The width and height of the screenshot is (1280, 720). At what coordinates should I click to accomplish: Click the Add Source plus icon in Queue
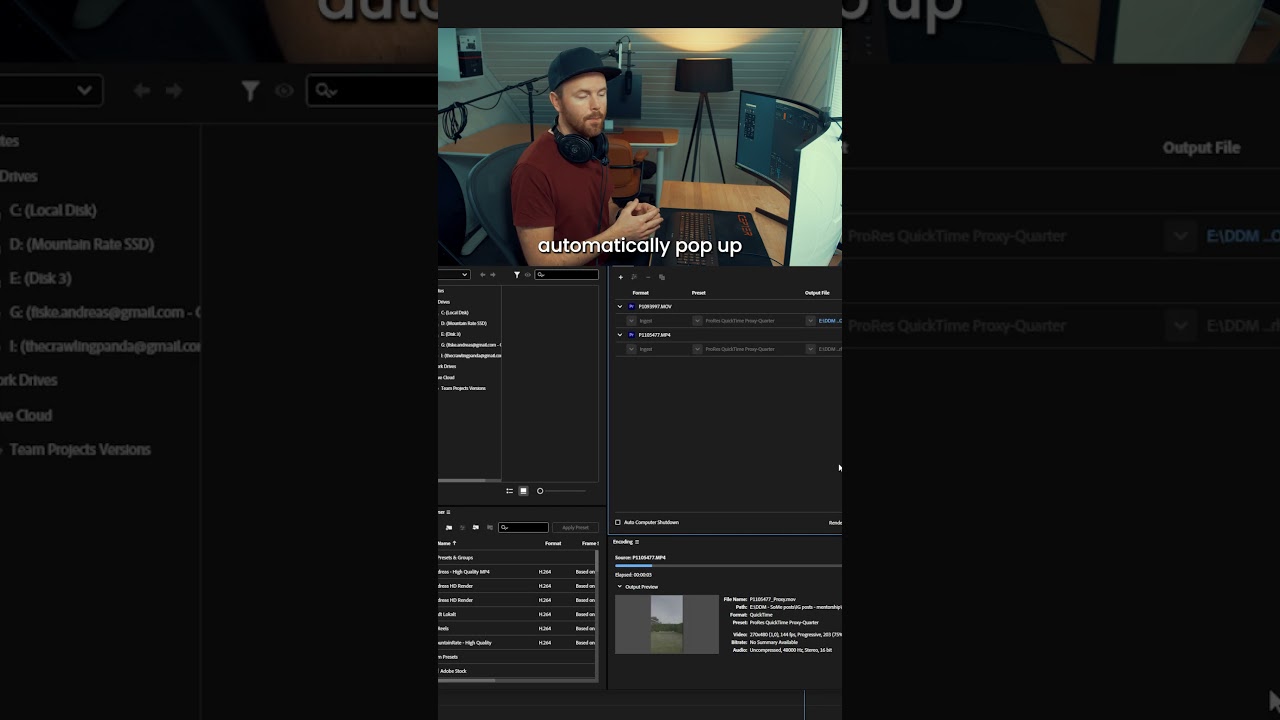pos(620,277)
